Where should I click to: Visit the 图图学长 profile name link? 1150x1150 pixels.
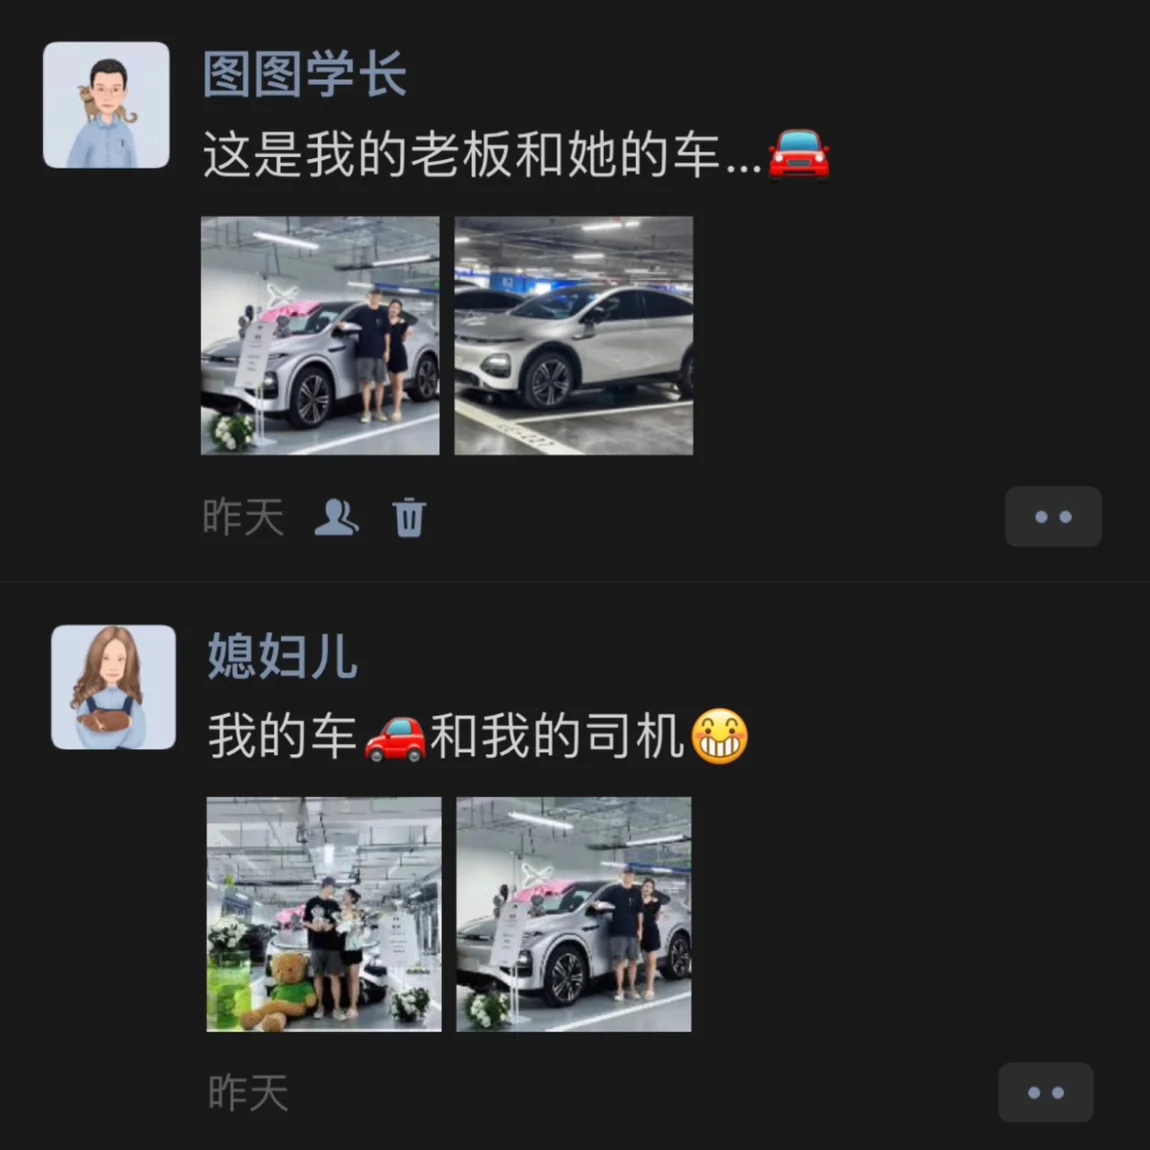[304, 74]
